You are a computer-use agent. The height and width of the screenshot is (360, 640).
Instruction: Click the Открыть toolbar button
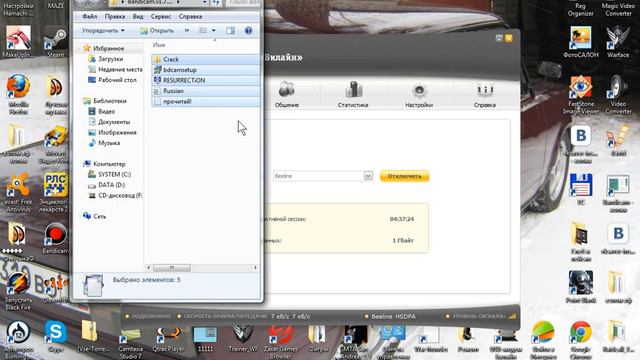tap(157, 31)
